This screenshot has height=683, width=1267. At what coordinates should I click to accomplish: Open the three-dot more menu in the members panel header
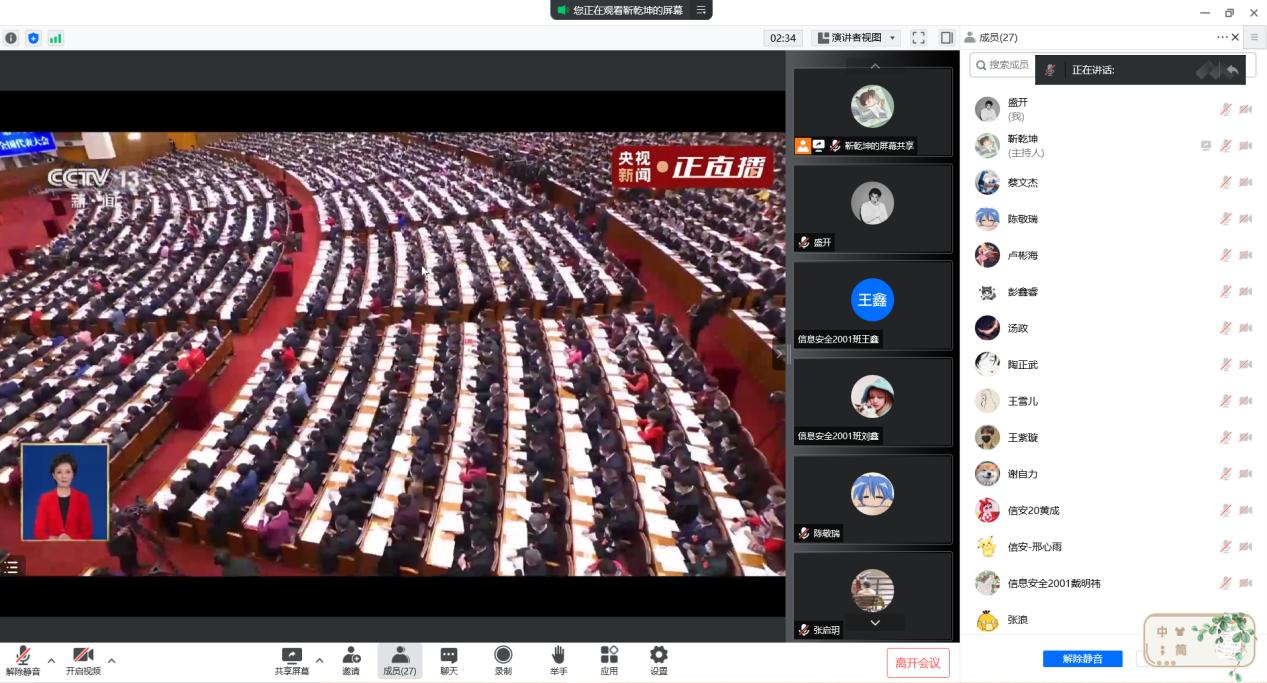click(x=1222, y=37)
